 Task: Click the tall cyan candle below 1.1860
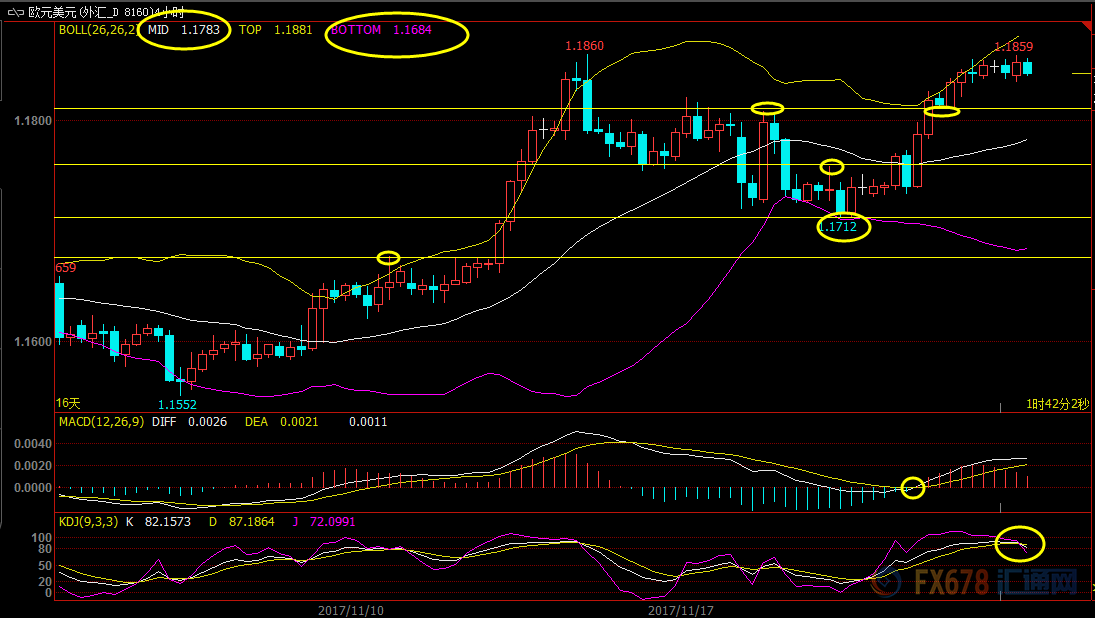pyautogui.click(x=587, y=105)
